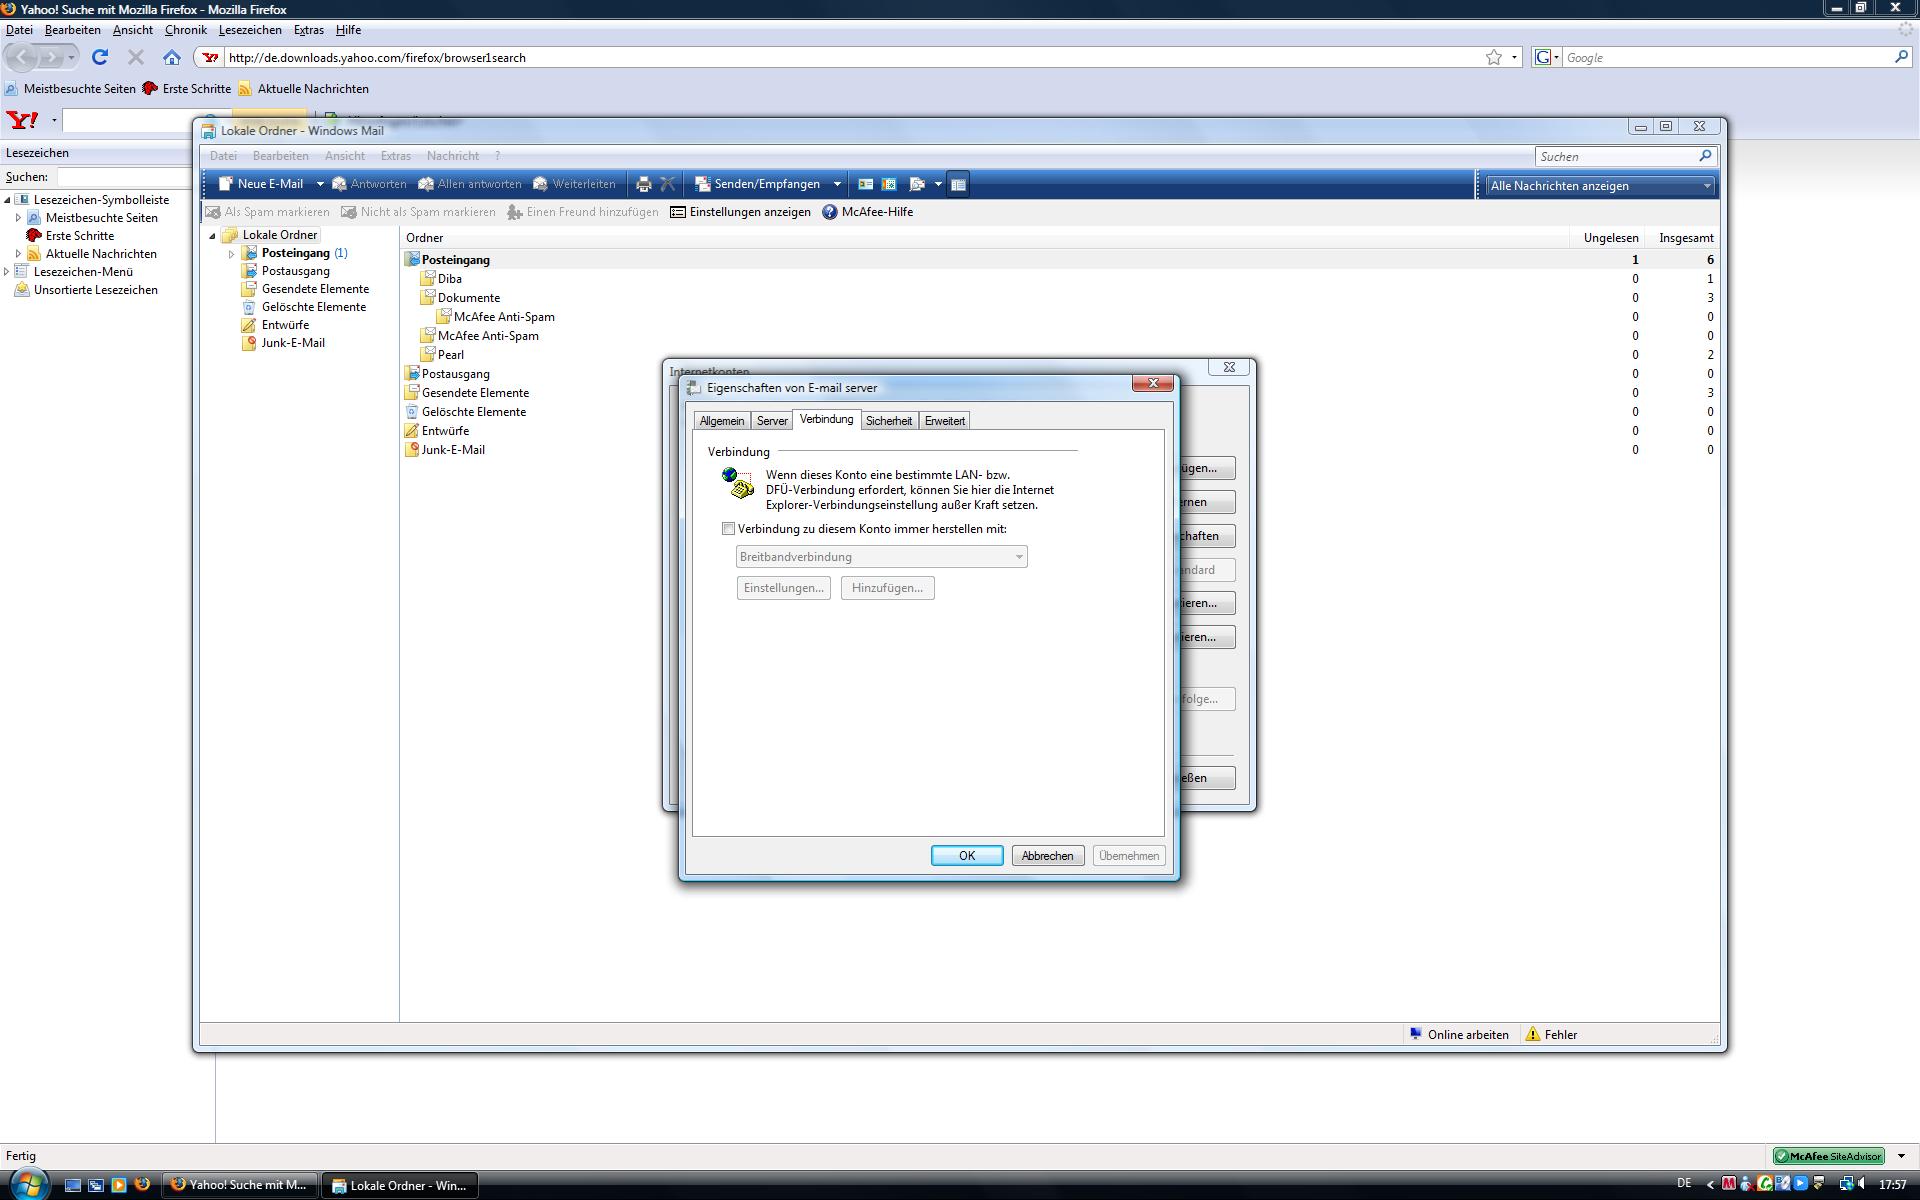Open the Firefox Extras menu
Viewport: 1920px width, 1200px height.
click(x=308, y=30)
